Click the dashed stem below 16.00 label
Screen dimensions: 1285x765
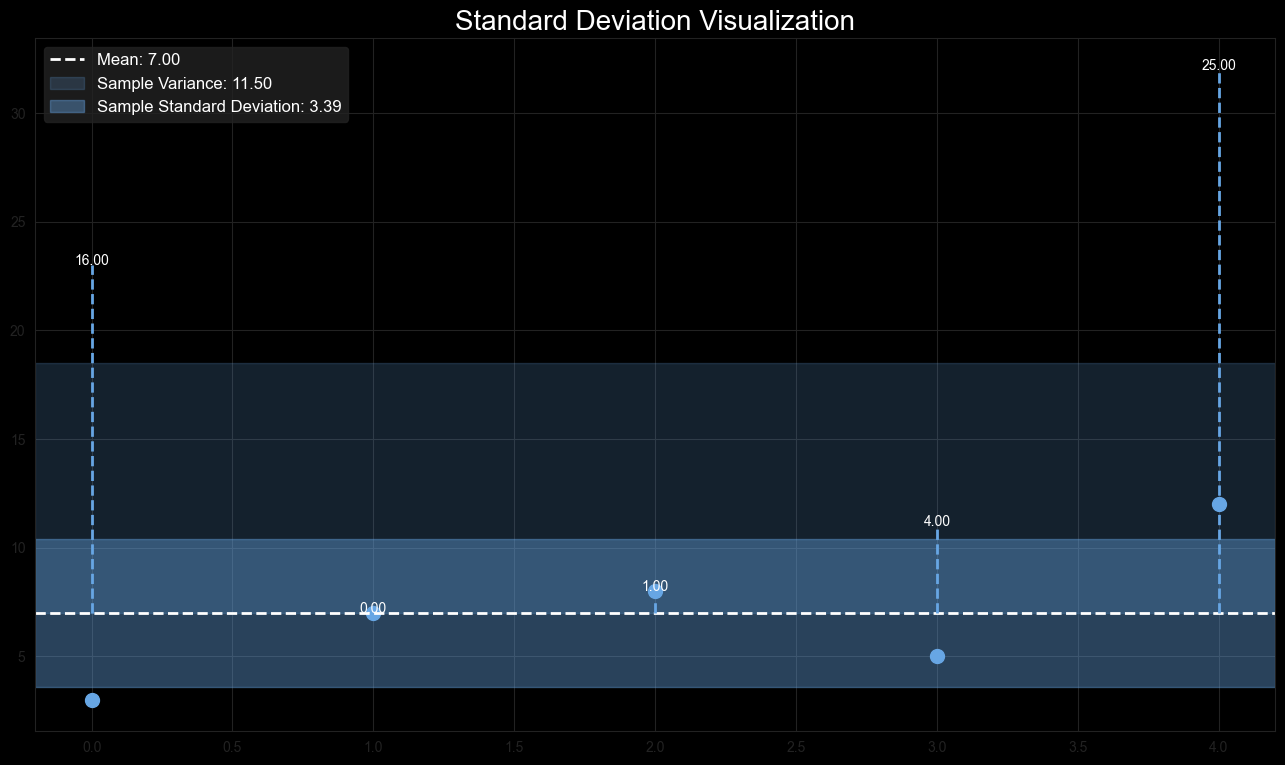click(92, 400)
